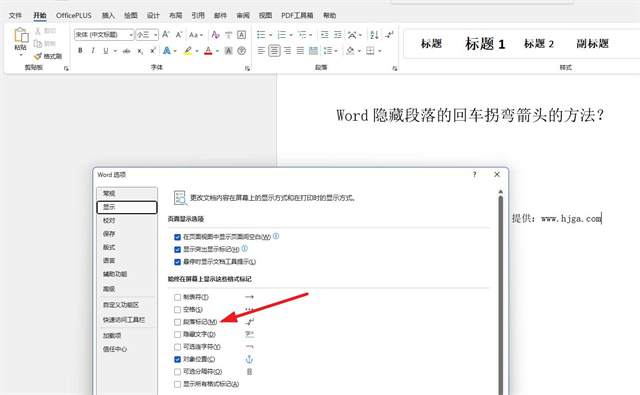Click Help question mark in Word Options
Viewport: 640px width, 395px height.
(474, 174)
